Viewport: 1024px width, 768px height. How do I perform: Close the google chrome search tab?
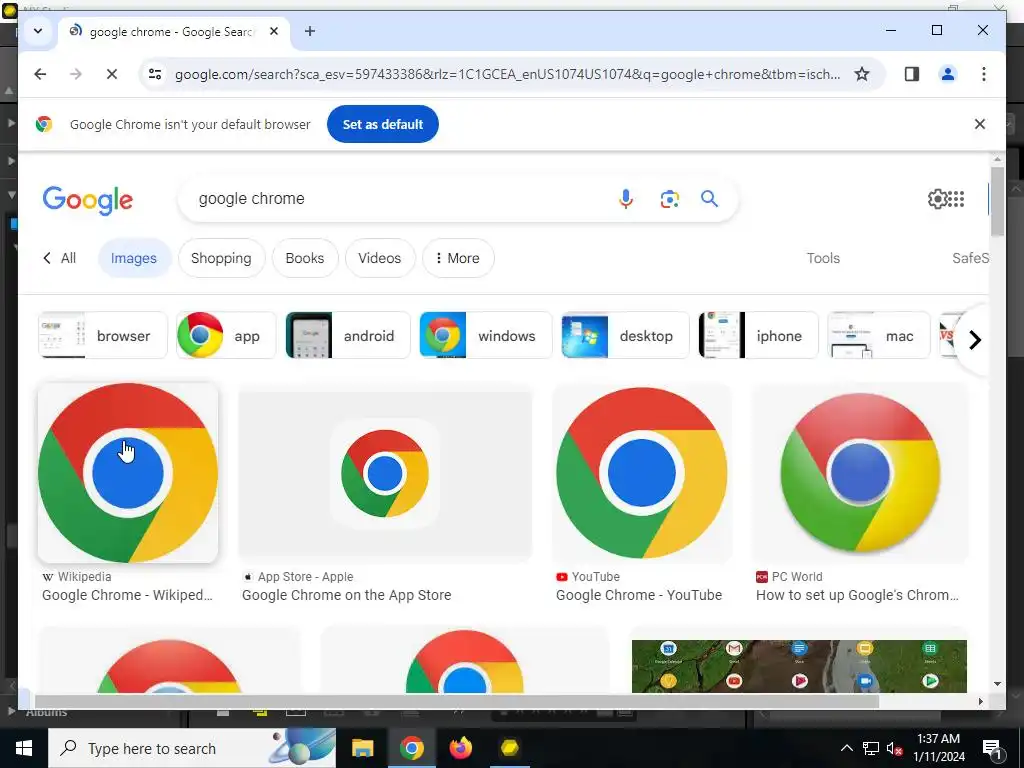click(x=274, y=31)
